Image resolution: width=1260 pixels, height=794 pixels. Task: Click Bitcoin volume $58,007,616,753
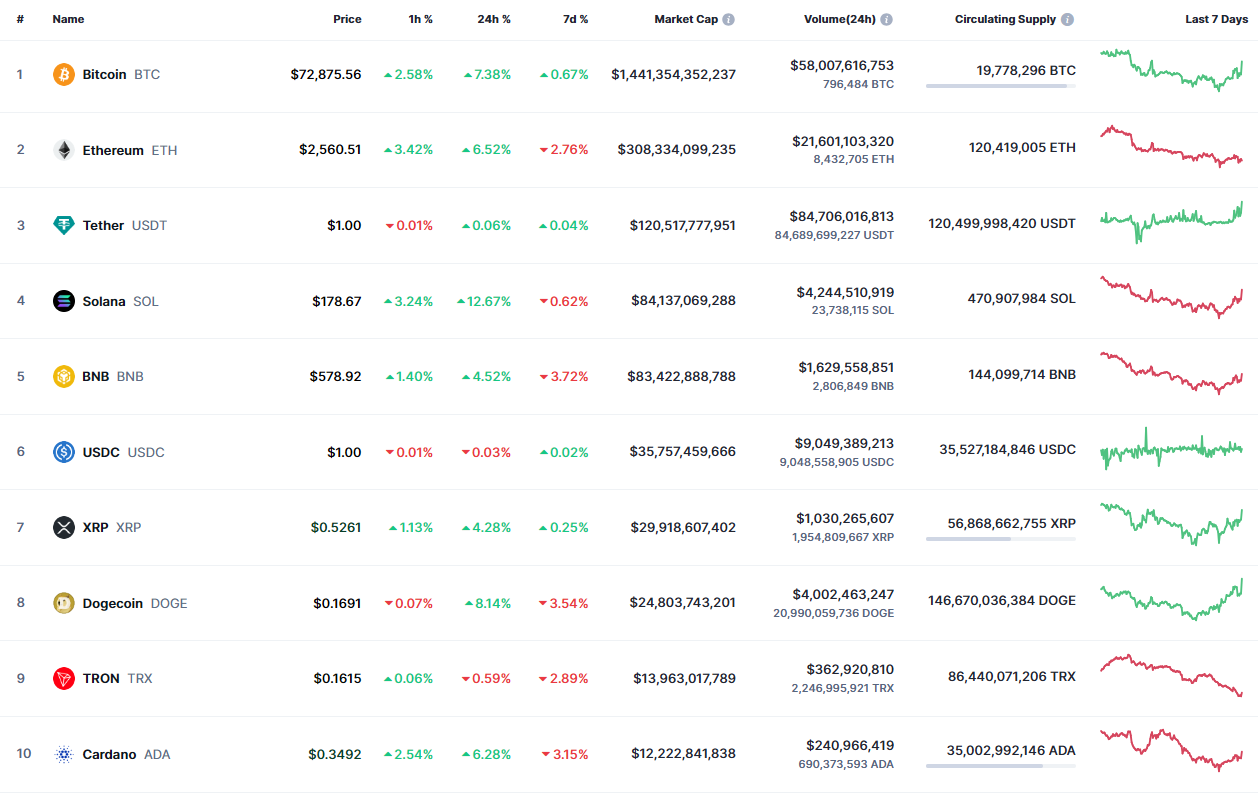click(842, 65)
